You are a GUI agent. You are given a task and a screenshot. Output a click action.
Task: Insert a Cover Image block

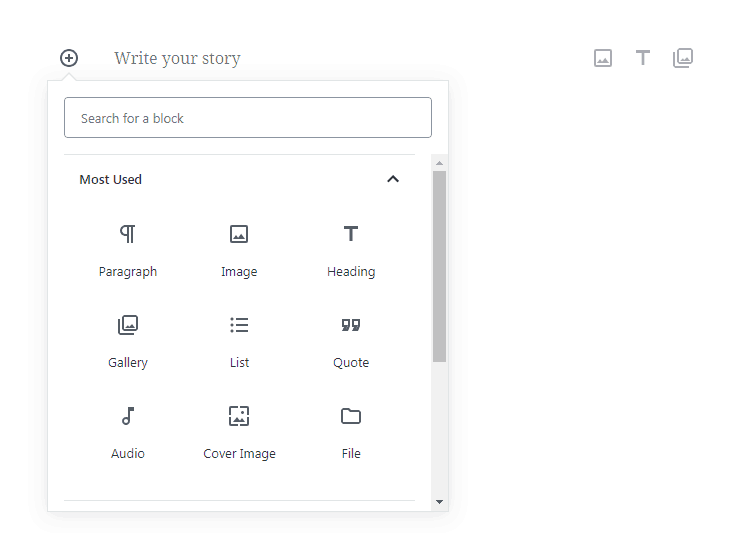239,433
